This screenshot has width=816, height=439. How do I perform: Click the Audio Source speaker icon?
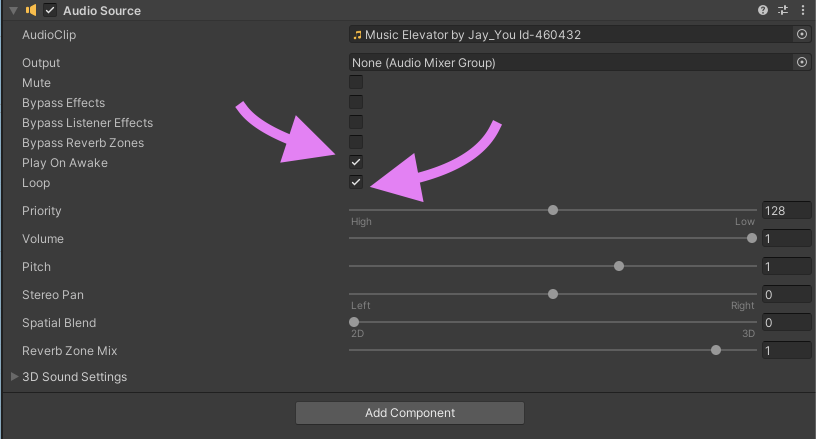coord(30,10)
